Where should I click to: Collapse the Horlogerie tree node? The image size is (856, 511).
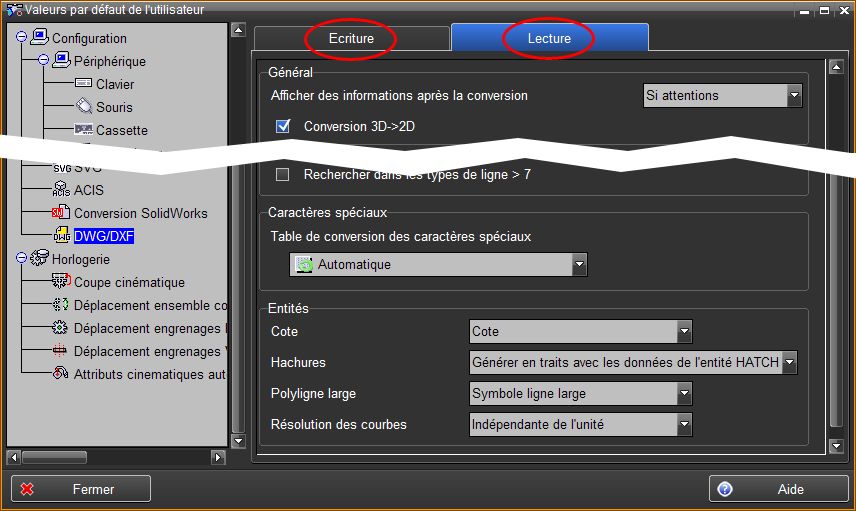point(22,259)
